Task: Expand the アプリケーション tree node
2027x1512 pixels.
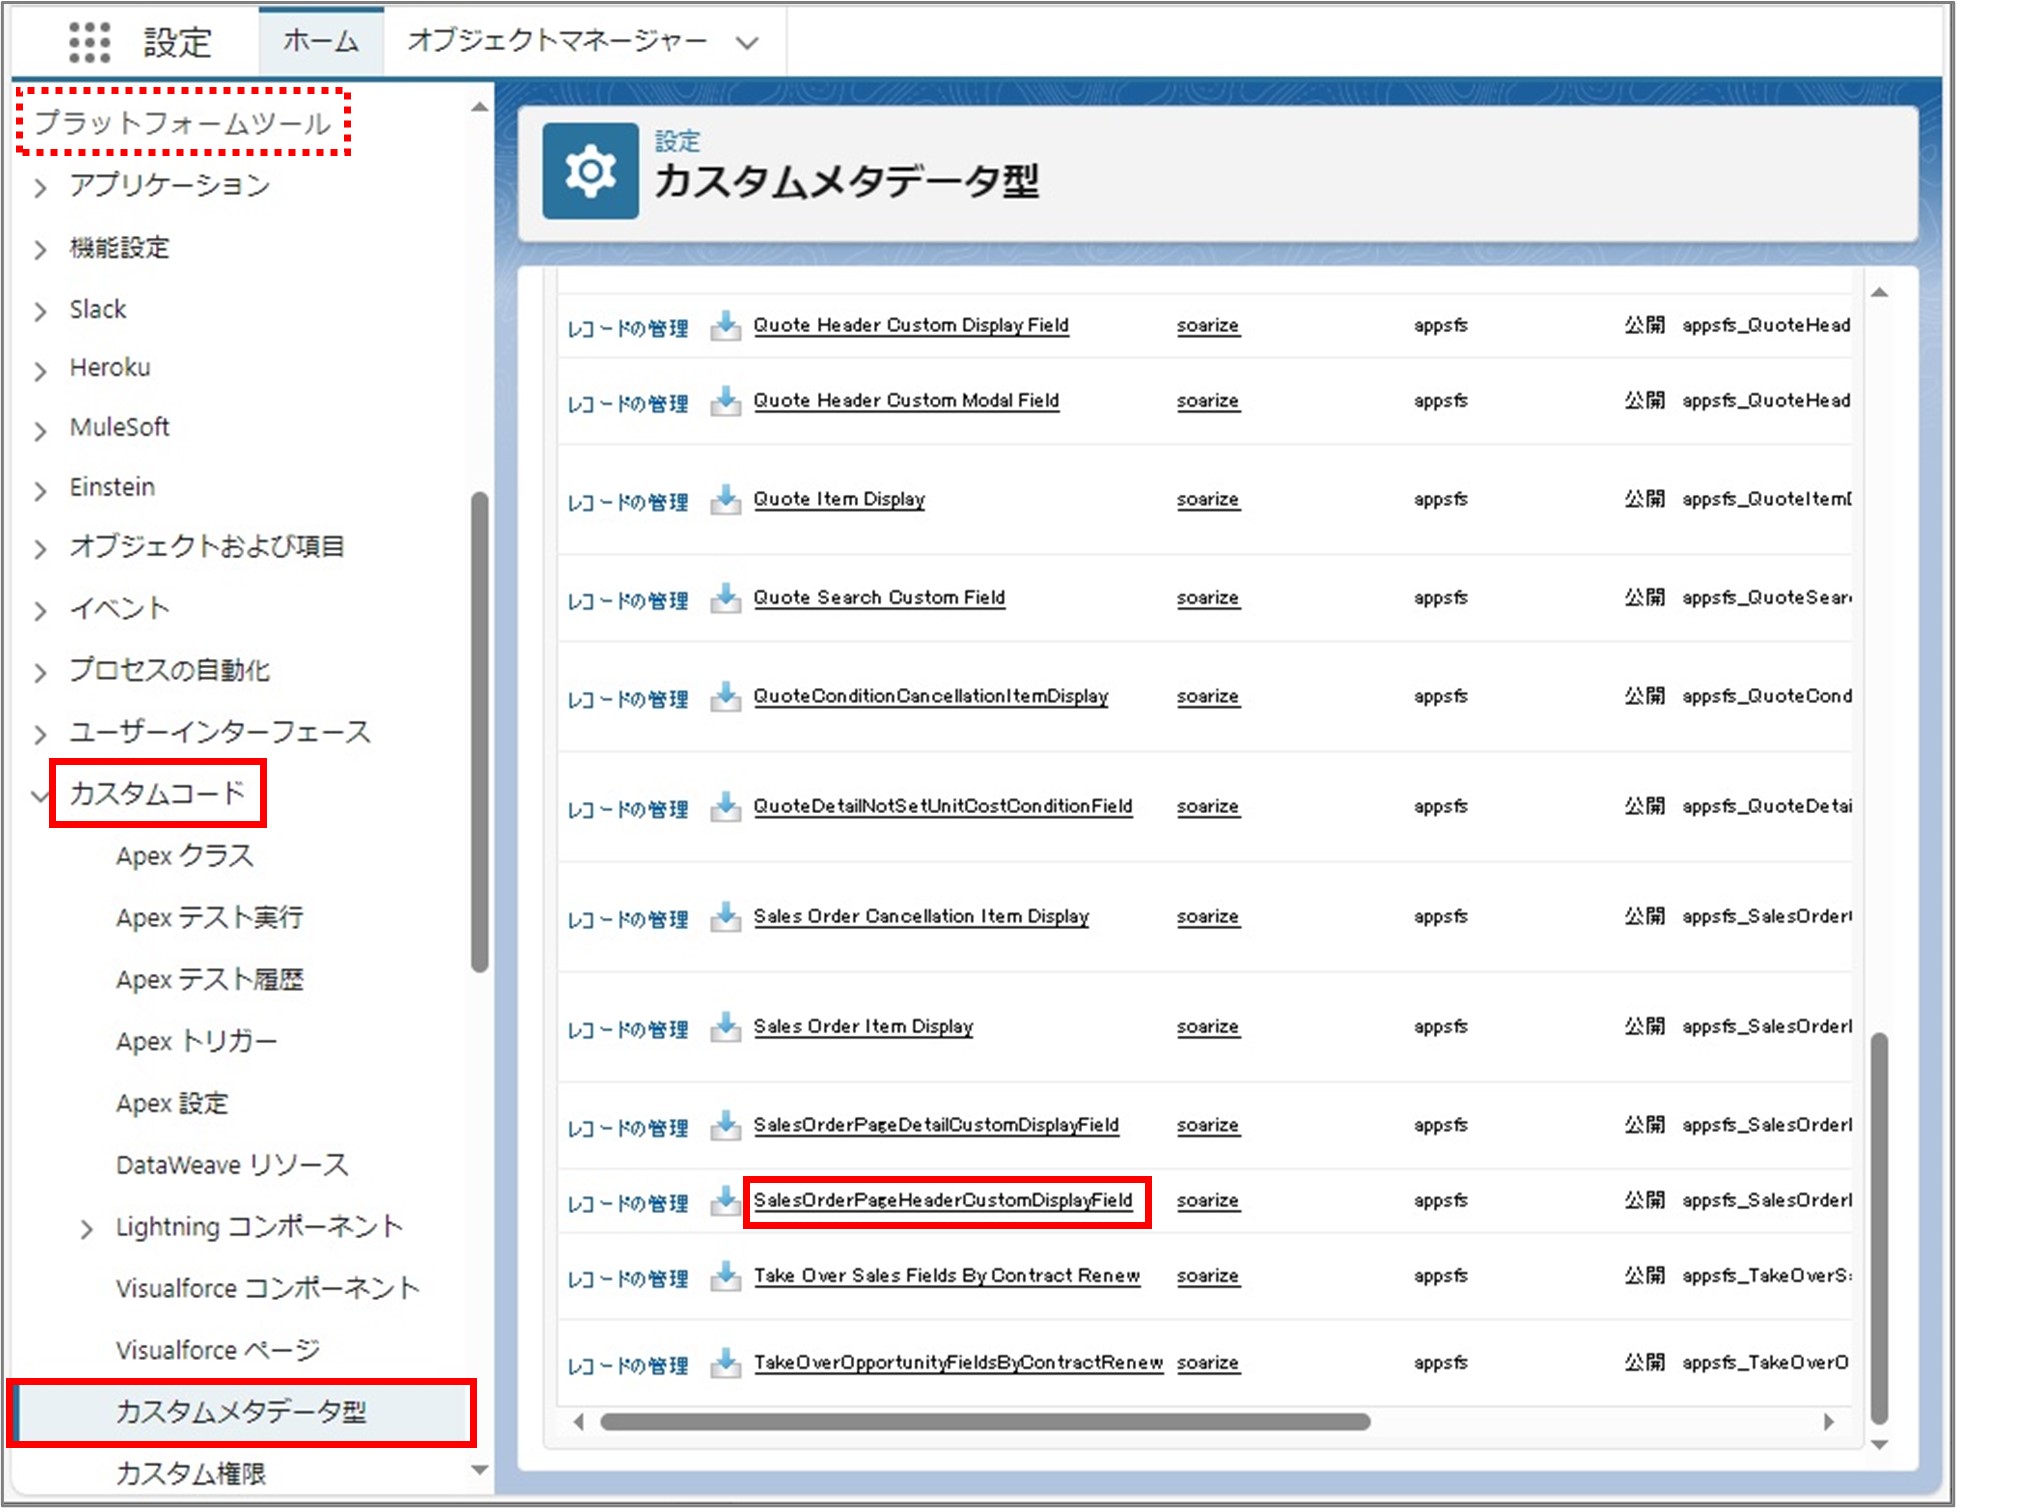Action: (x=40, y=187)
